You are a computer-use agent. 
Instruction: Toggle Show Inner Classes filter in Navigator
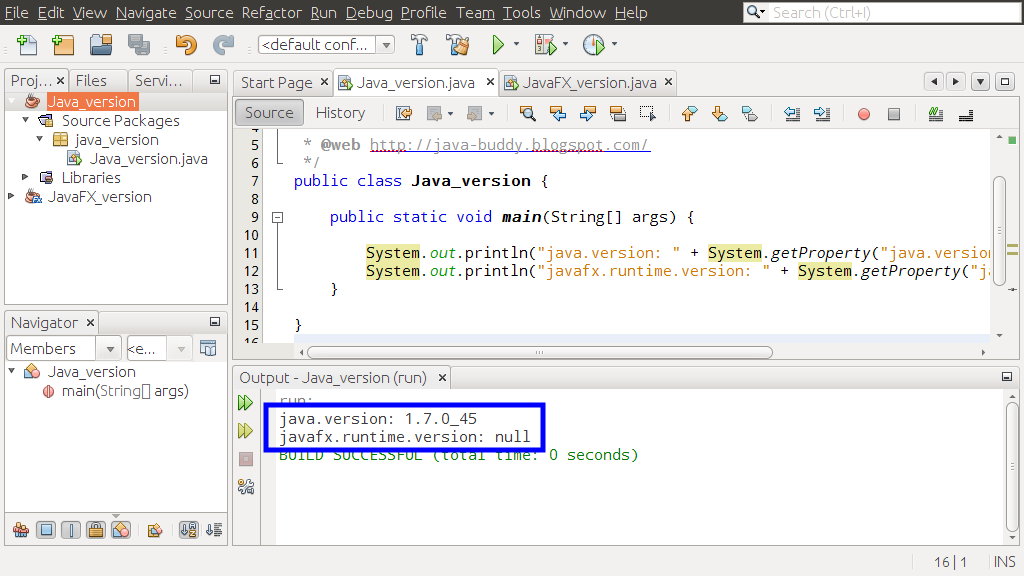pyautogui.click(x=121, y=530)
